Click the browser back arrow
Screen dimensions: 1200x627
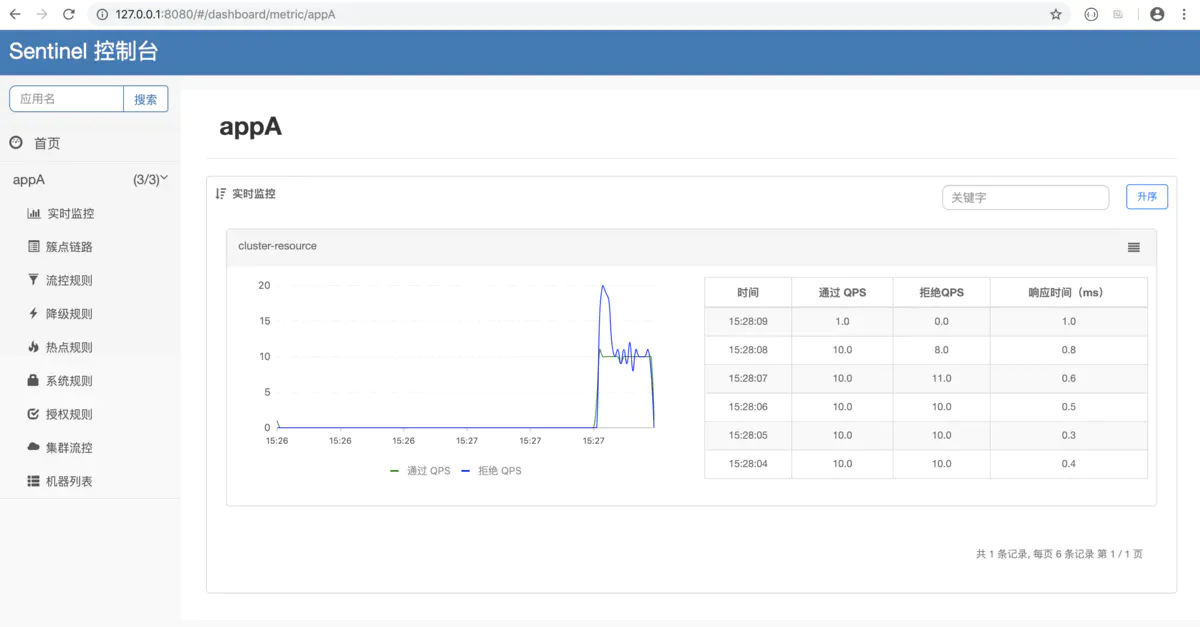pos(15,15)
